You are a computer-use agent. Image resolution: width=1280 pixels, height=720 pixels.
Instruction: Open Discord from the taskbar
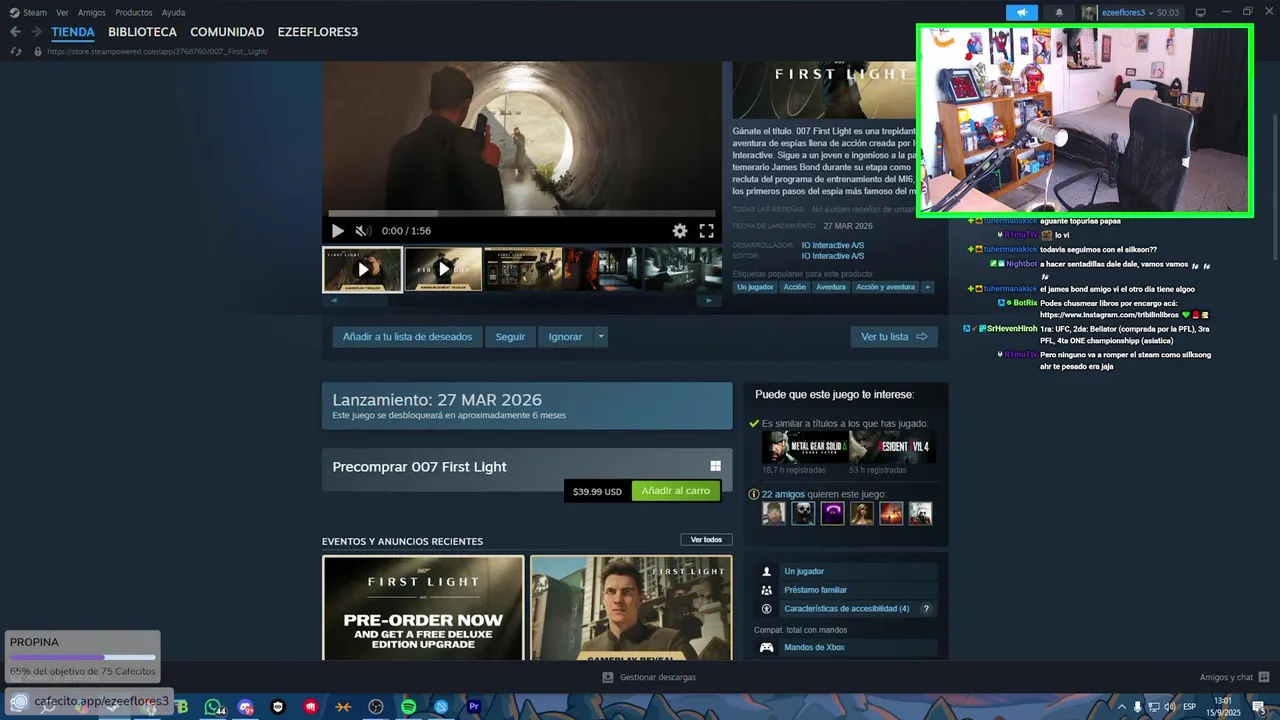(x=246, y=707)
